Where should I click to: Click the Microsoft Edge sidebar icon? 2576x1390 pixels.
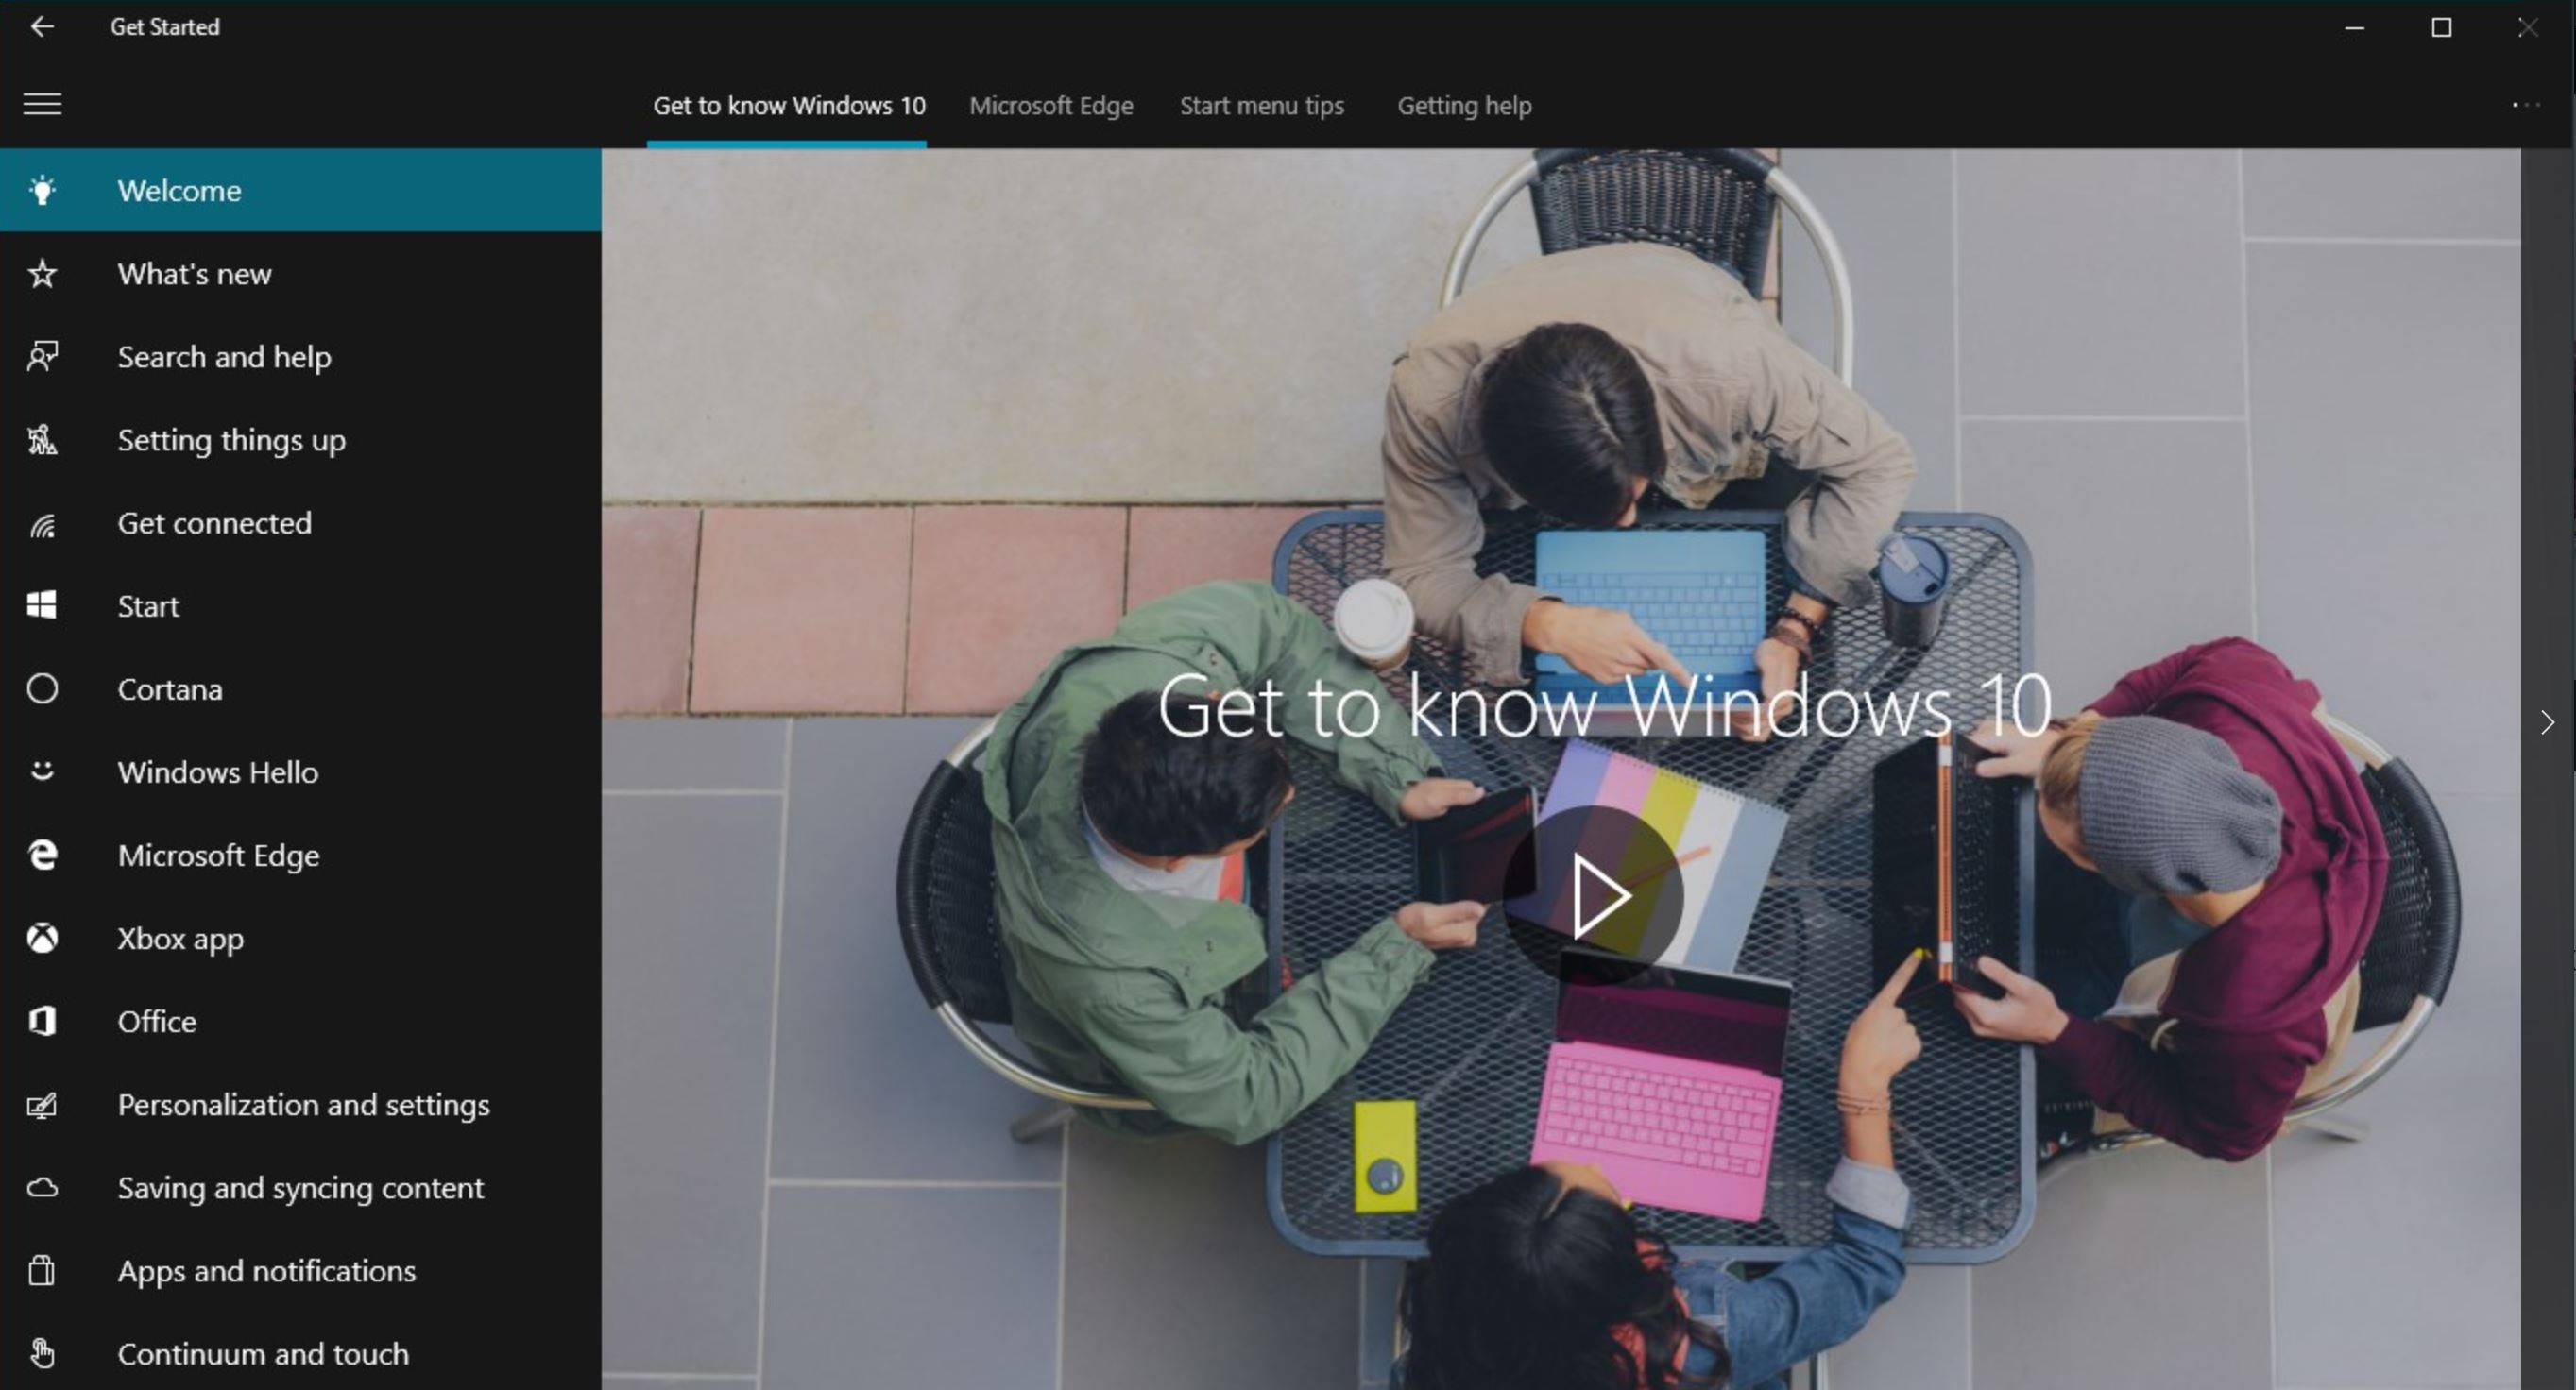(x=42, y=855)
